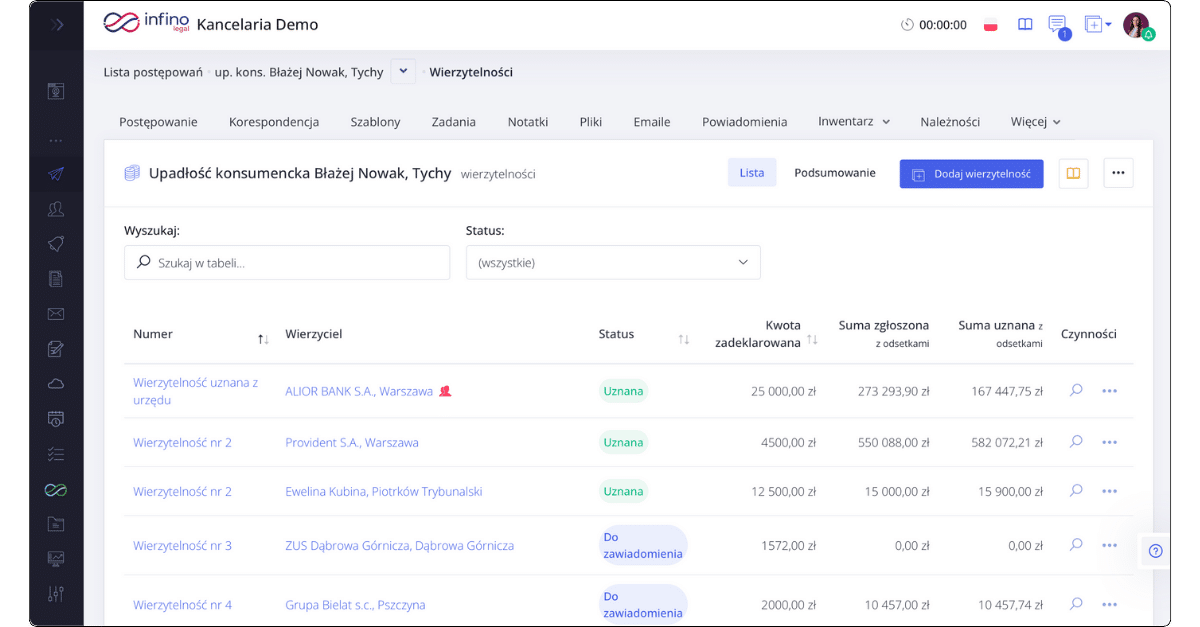The height and width of the screenshot is (627, 1200).
Task: Open the Zadania tab
Action: coord(454,122)
